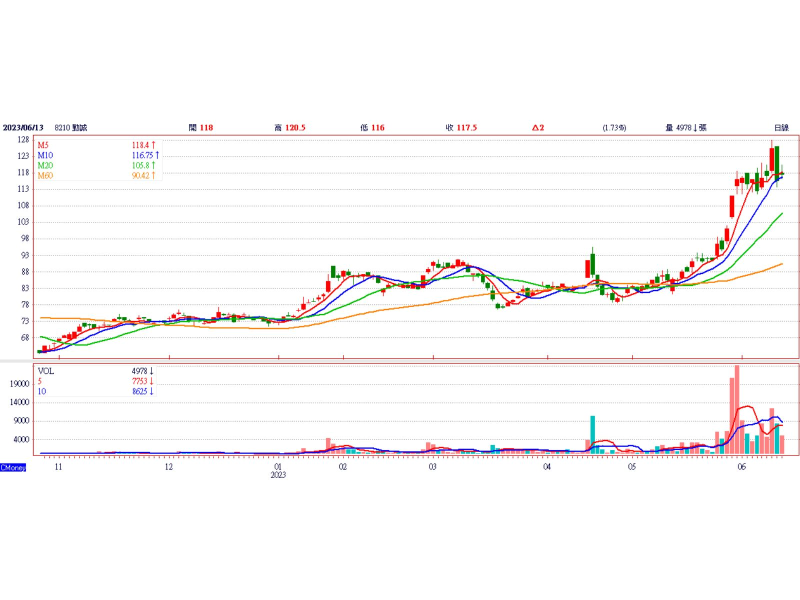The height and width of the screenshot is (600, 800).
Task: Click the 01 2023 month marker
Action: coord(278,471)
